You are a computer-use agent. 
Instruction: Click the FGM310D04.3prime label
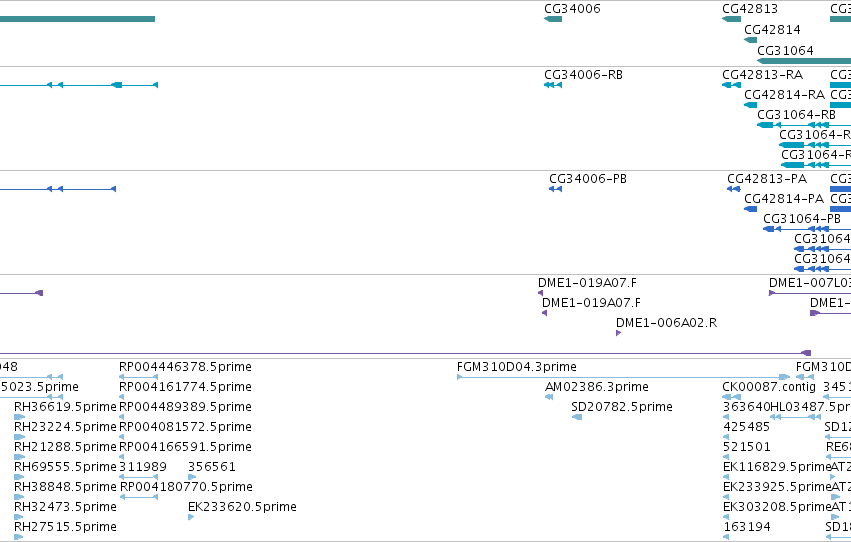pyautogui.click(x=517, y=367)
